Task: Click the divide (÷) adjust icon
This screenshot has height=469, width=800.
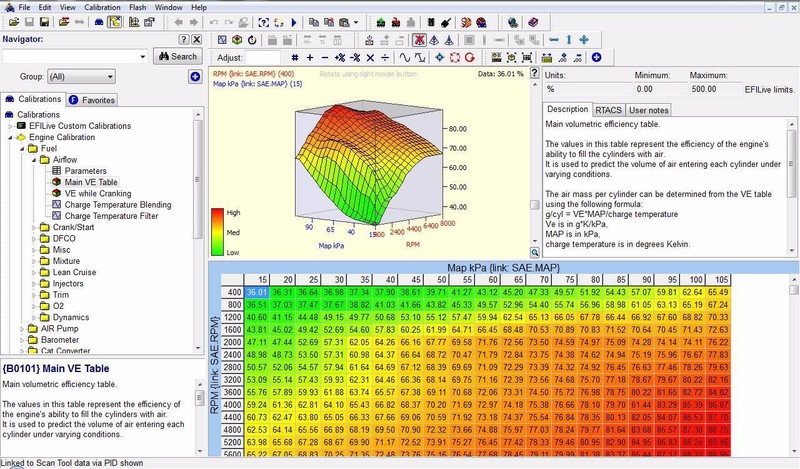Action: [385, 58]
